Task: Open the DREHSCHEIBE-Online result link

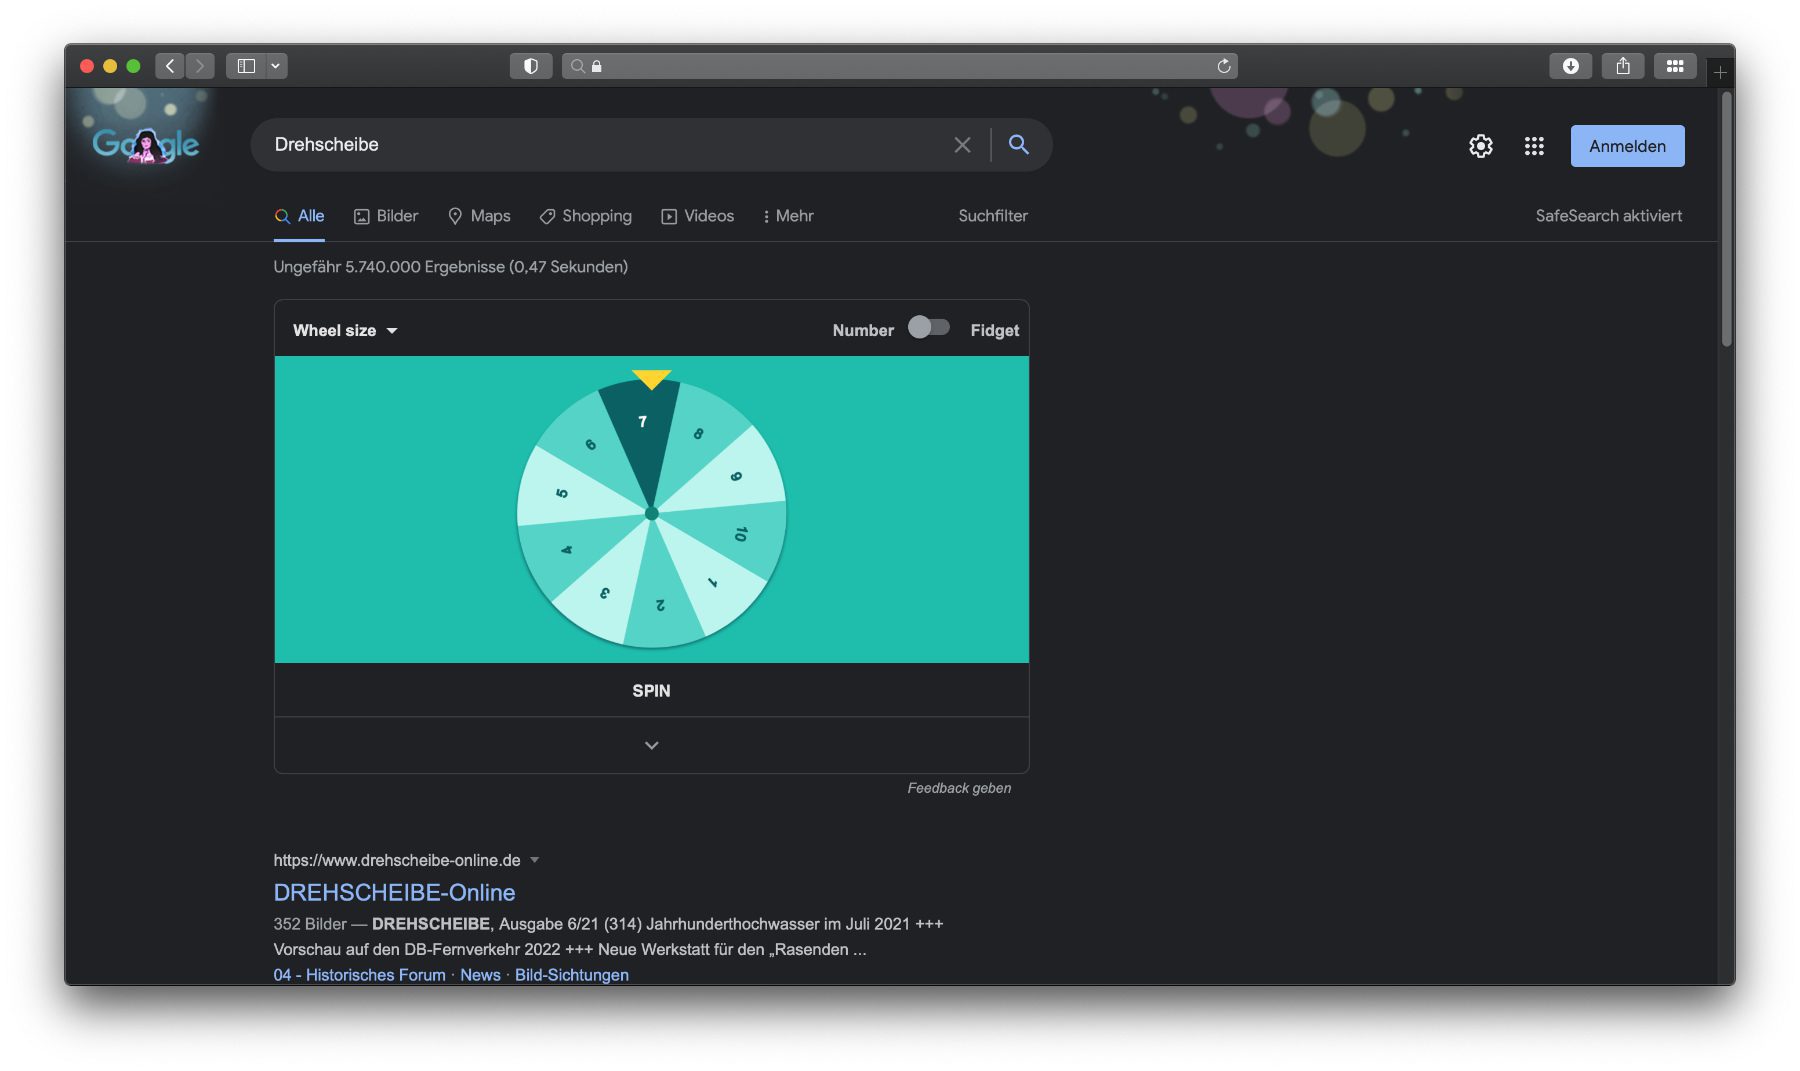Action: click(x=394, y=892)
